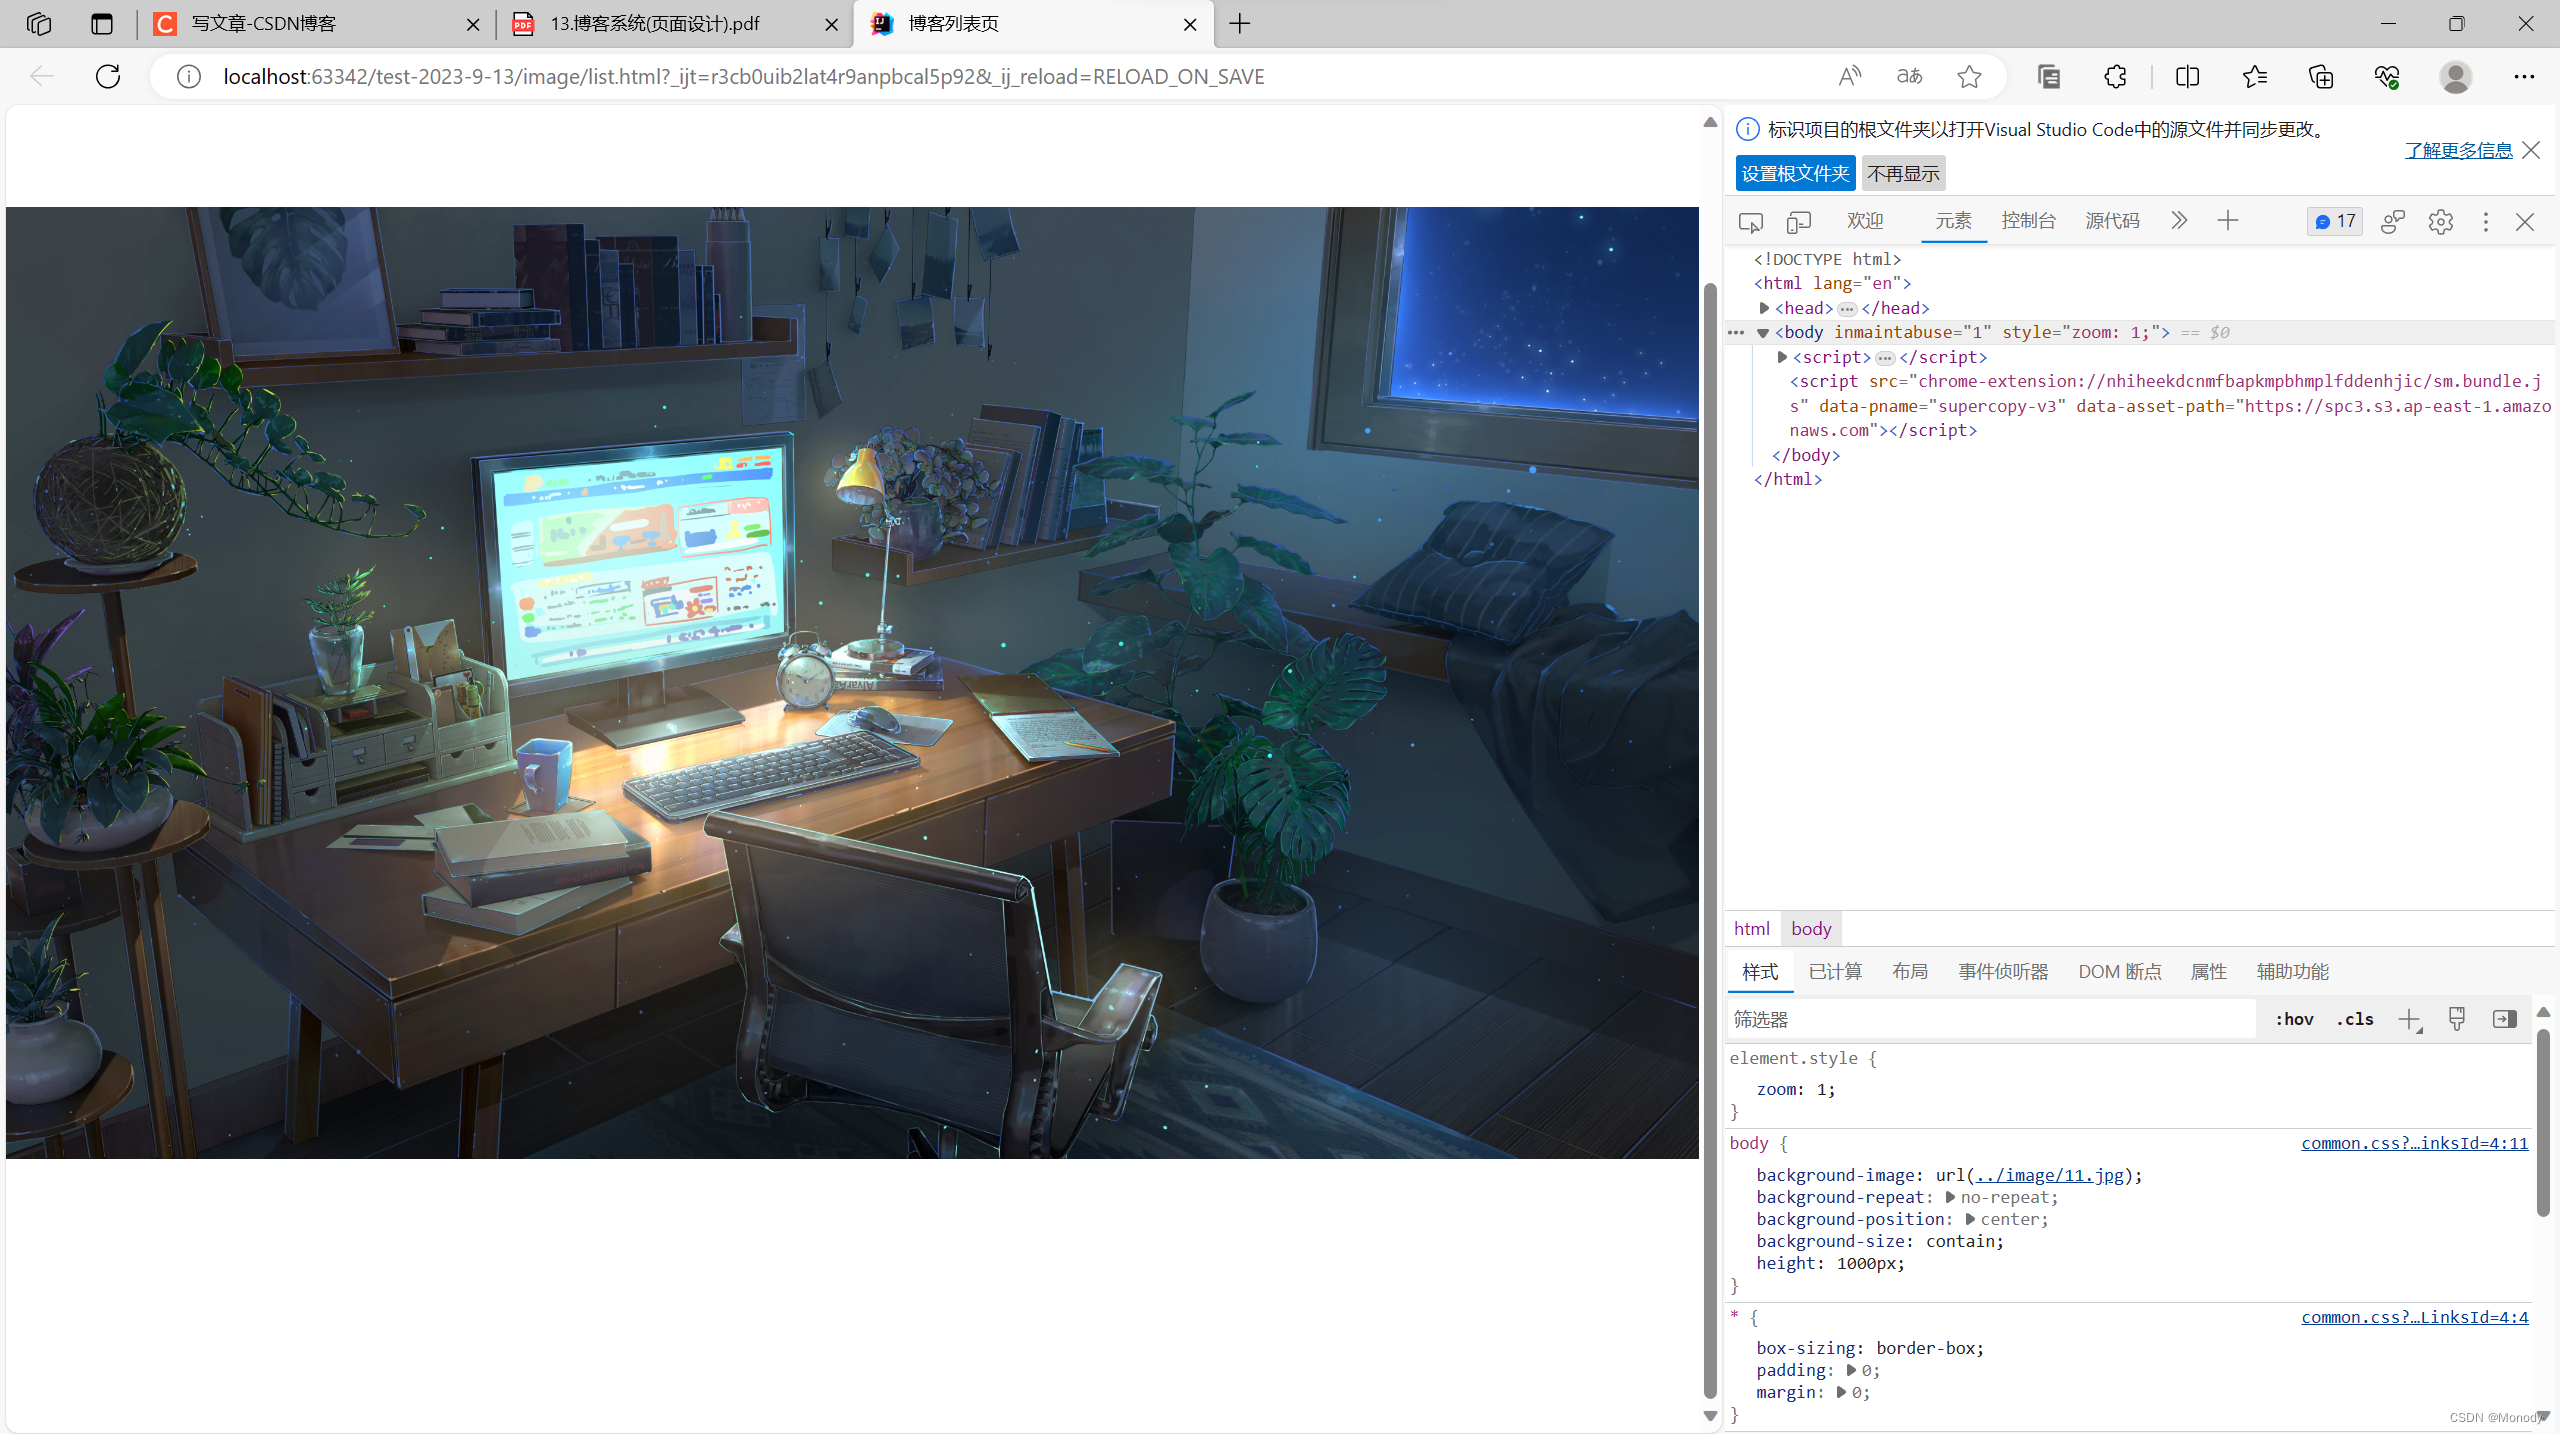Switch to the 写文章-CSDN博客 browser tab
This screenshot has width=2560, height=1434.
coord(316,24)
